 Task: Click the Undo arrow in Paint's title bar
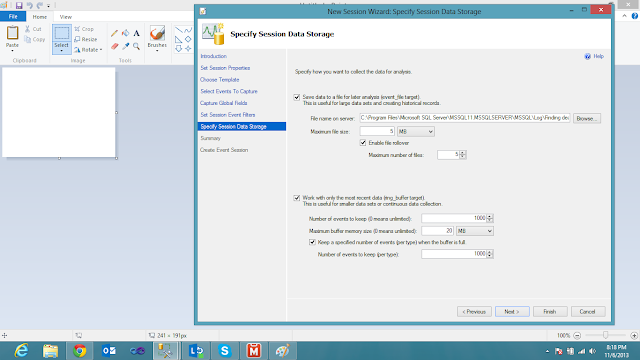tap(29, 5)
